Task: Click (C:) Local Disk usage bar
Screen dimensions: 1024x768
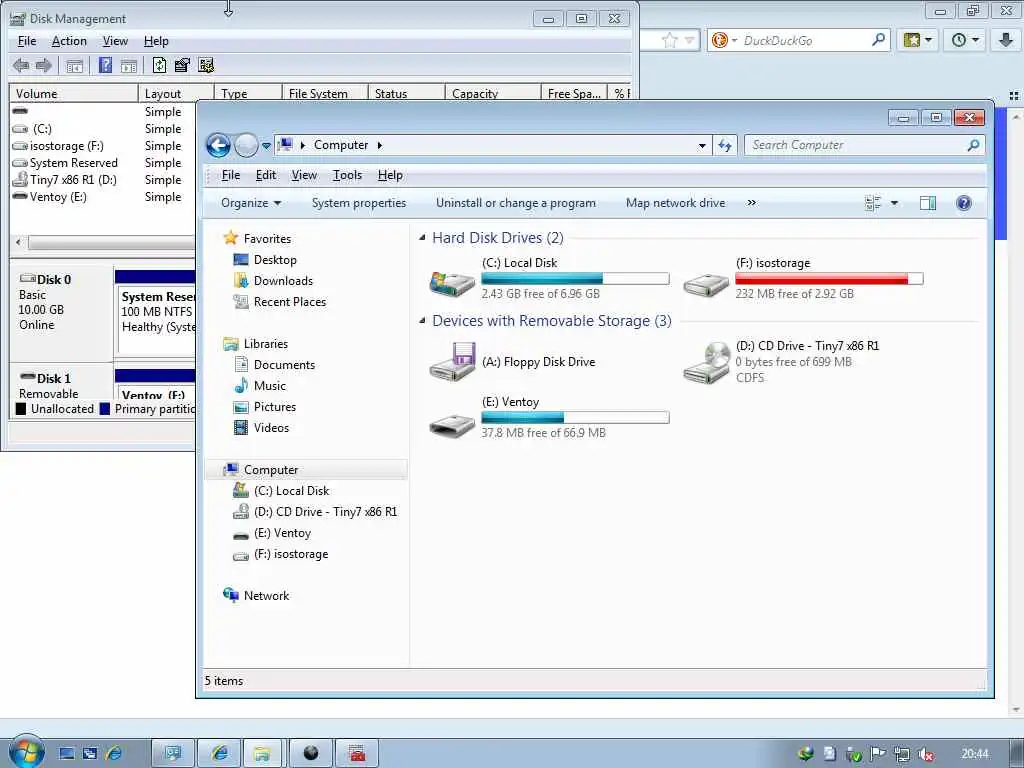Action: click(x=575, y=279)
